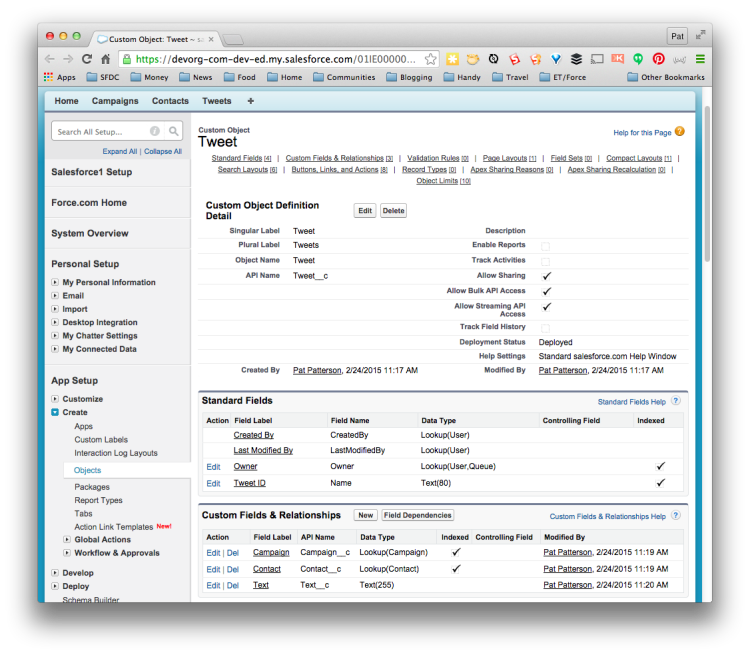Click the cast screen extension icon
Image resolution: width=750 pixels, height=655 pixels.
point(597,59)
